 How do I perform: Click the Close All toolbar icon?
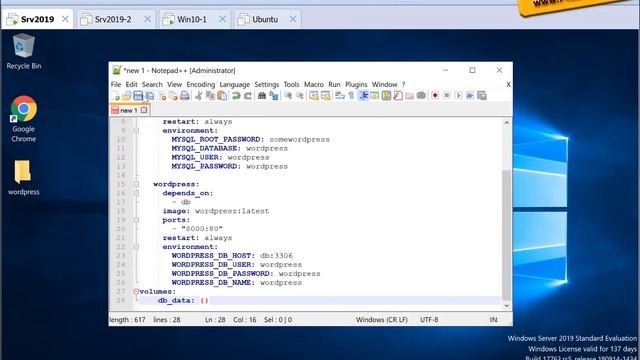pyautogui.click(x=173, y=96)
